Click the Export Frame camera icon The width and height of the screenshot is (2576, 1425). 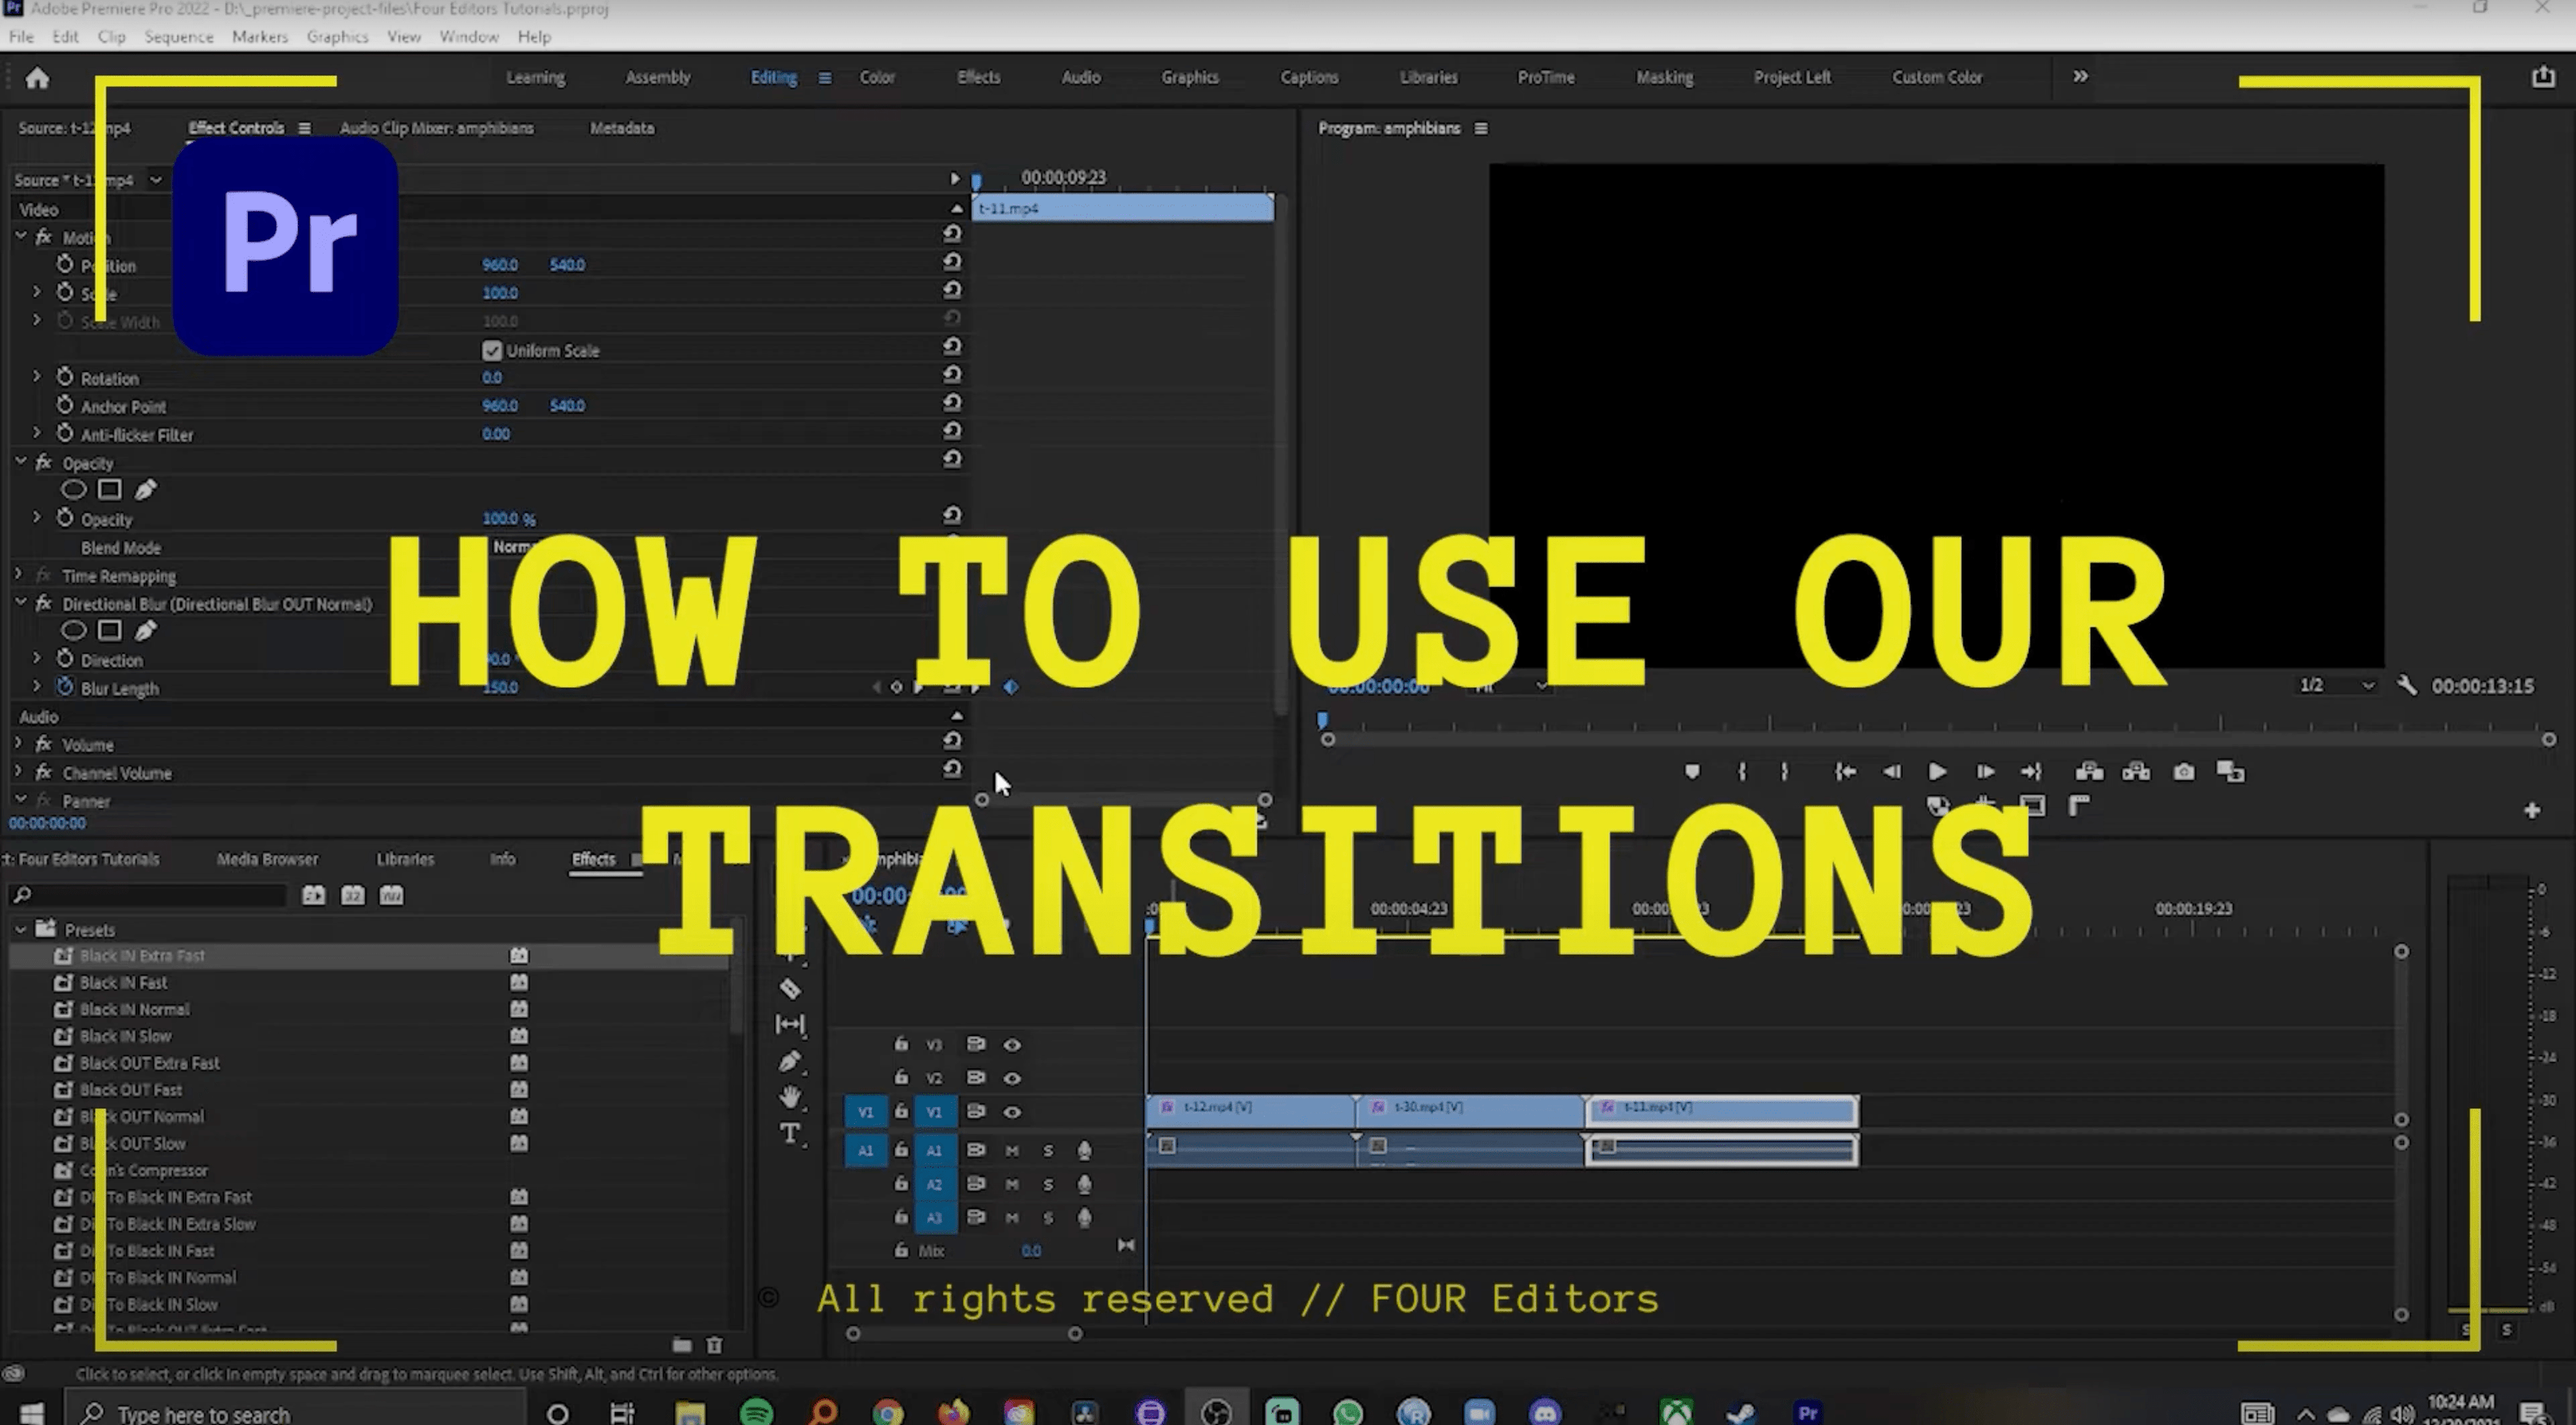2184,772
